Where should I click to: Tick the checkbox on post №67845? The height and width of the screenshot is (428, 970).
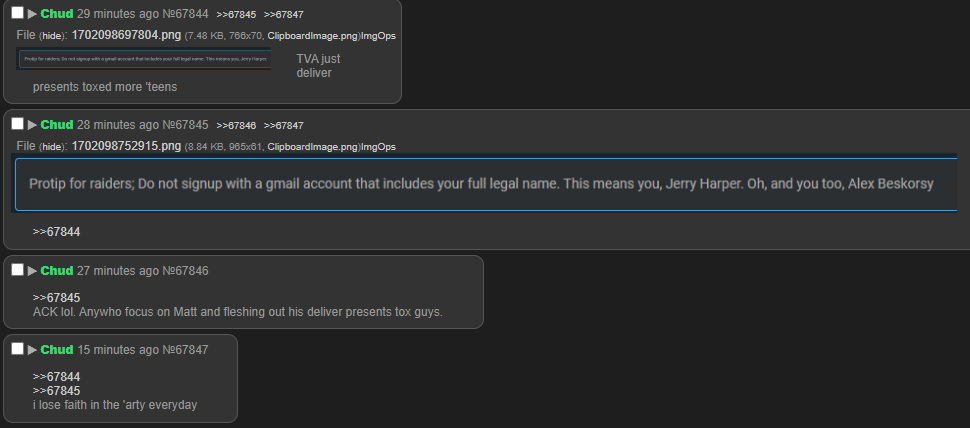click(17, 124)
